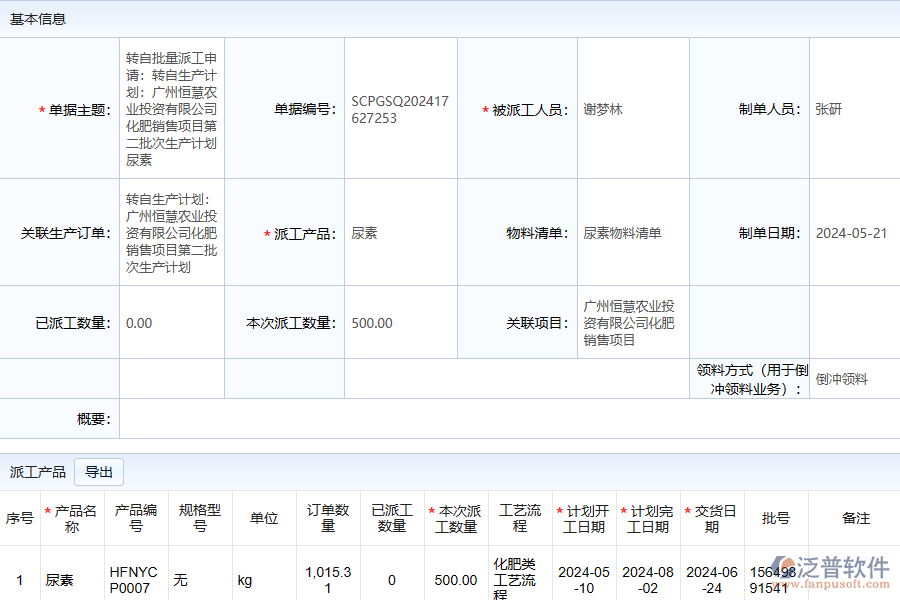Click the 备注 column header
Viewport: 900px width, 600px height.
[855, 518]
